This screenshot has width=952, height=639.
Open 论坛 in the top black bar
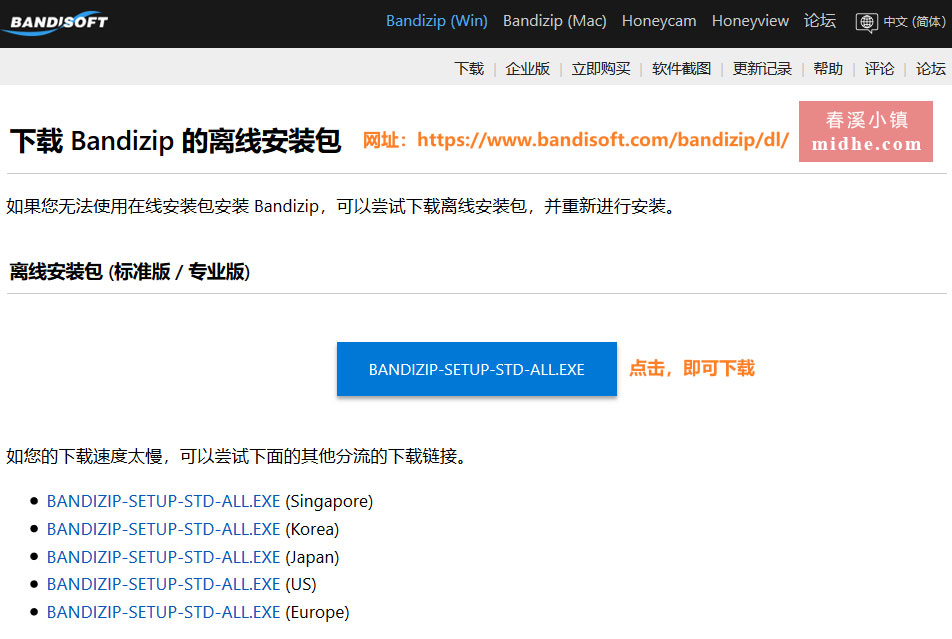point(820,21)
